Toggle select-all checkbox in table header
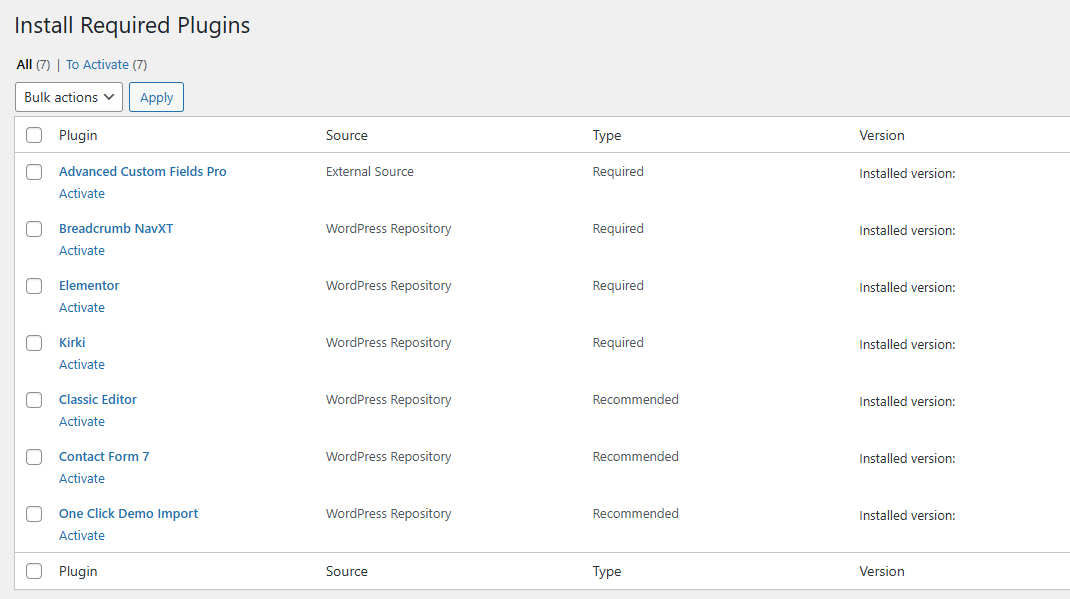Screen dimensions: 1070x599 (x=34, y=135)
